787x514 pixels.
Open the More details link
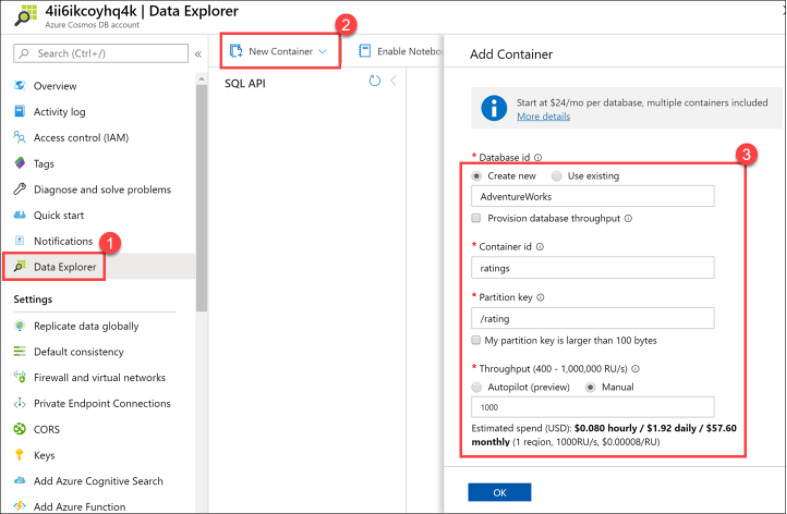[x=543, y=116]
